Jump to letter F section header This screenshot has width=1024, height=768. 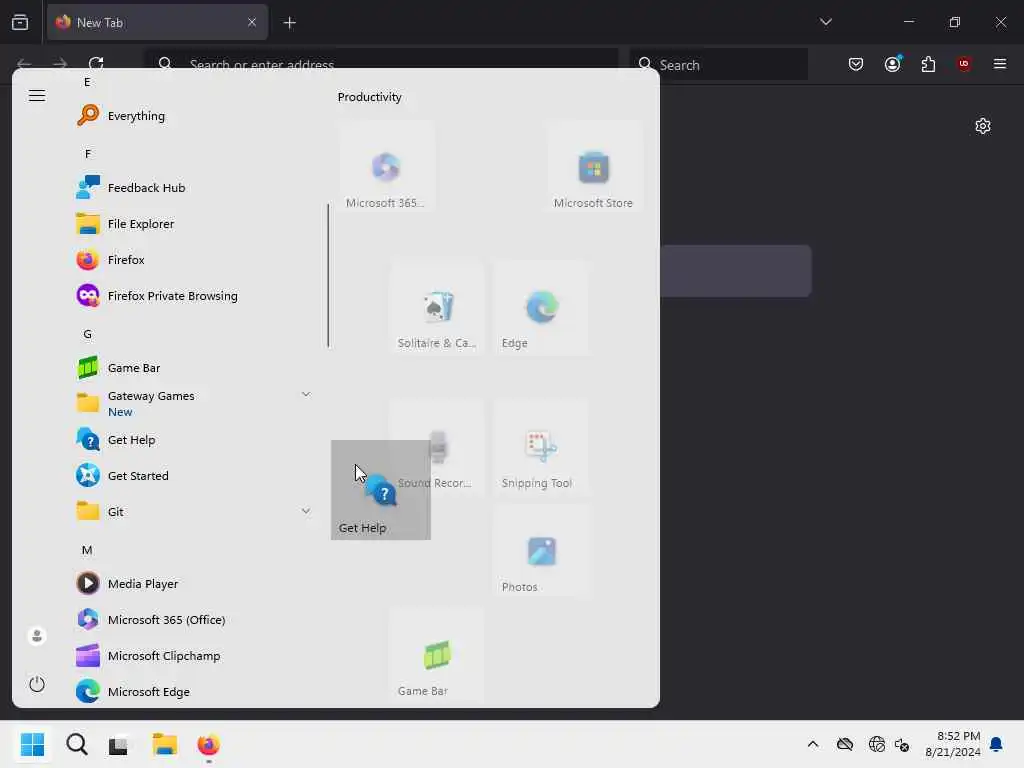88,153
